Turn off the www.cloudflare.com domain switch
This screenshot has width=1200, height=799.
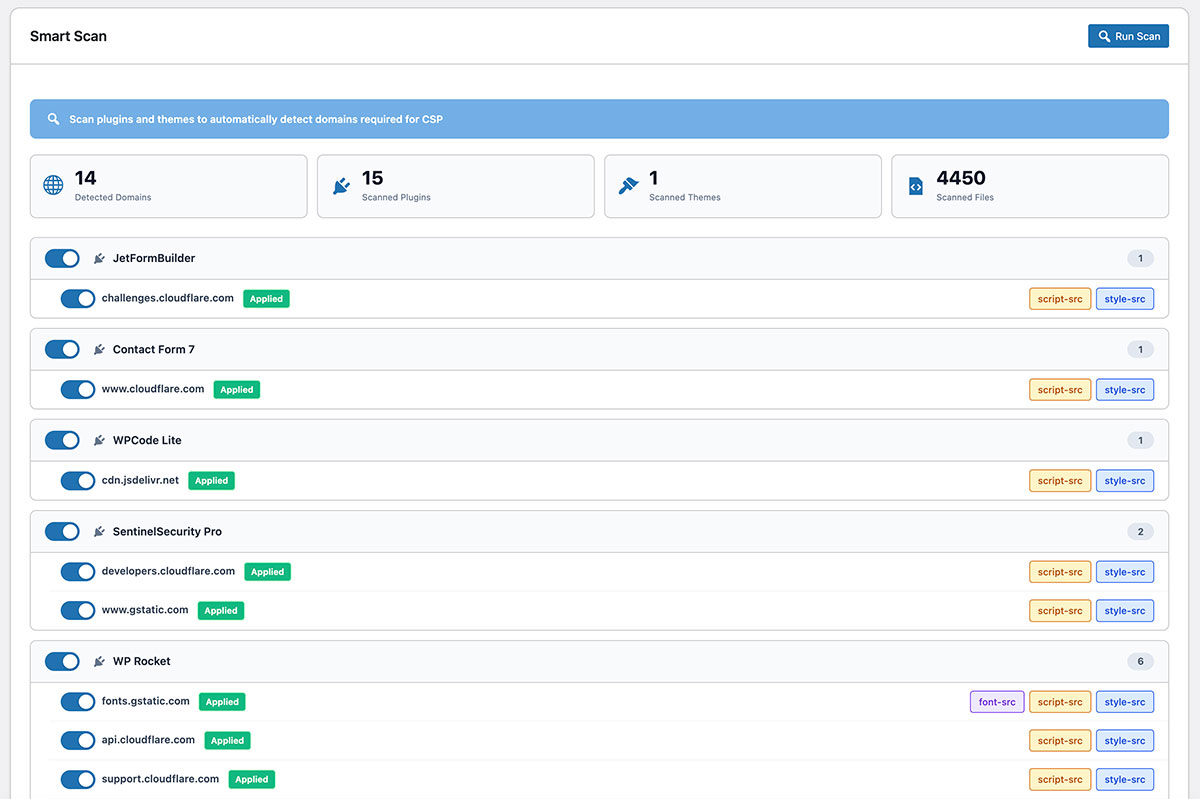click(78, 389)
